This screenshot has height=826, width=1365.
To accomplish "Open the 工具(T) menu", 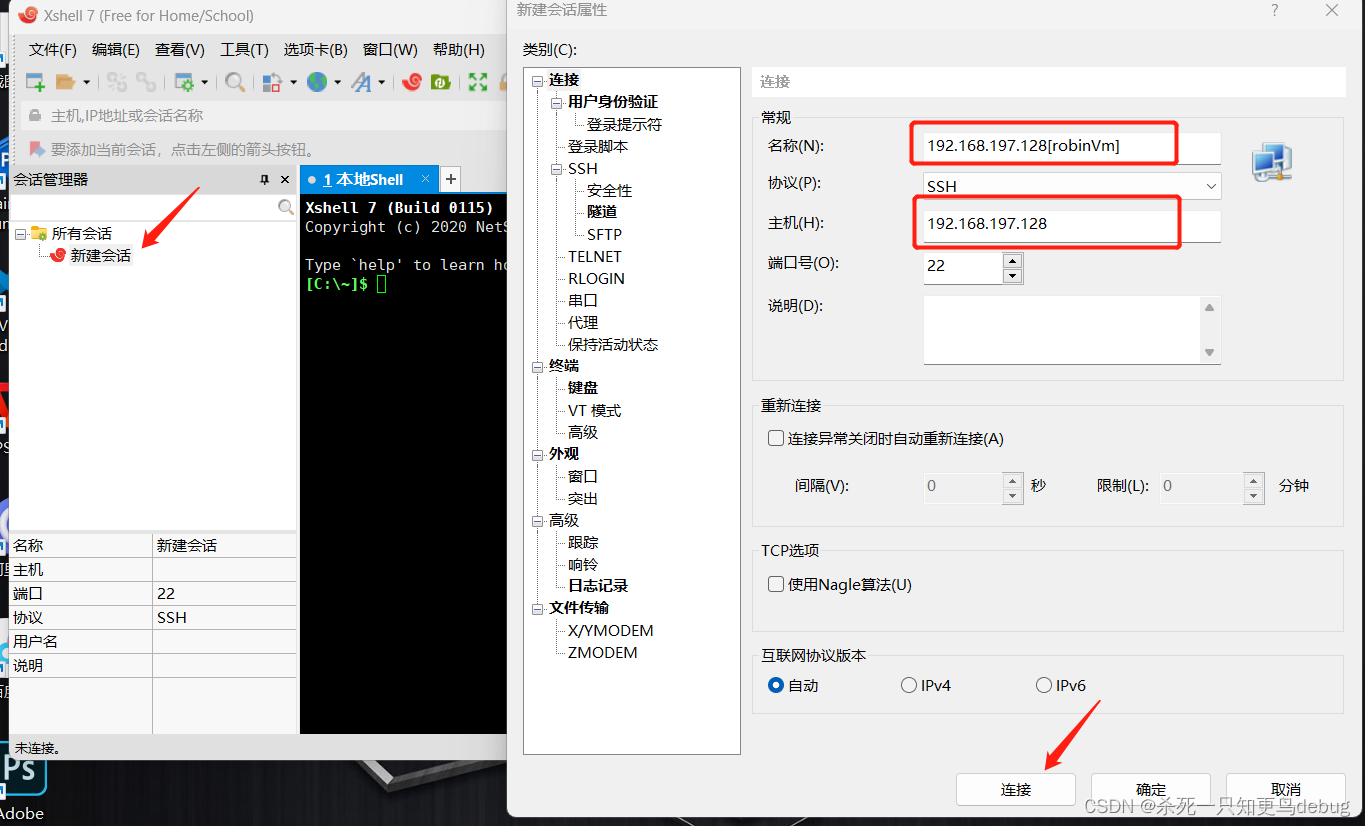I will [x=244, y=49].
